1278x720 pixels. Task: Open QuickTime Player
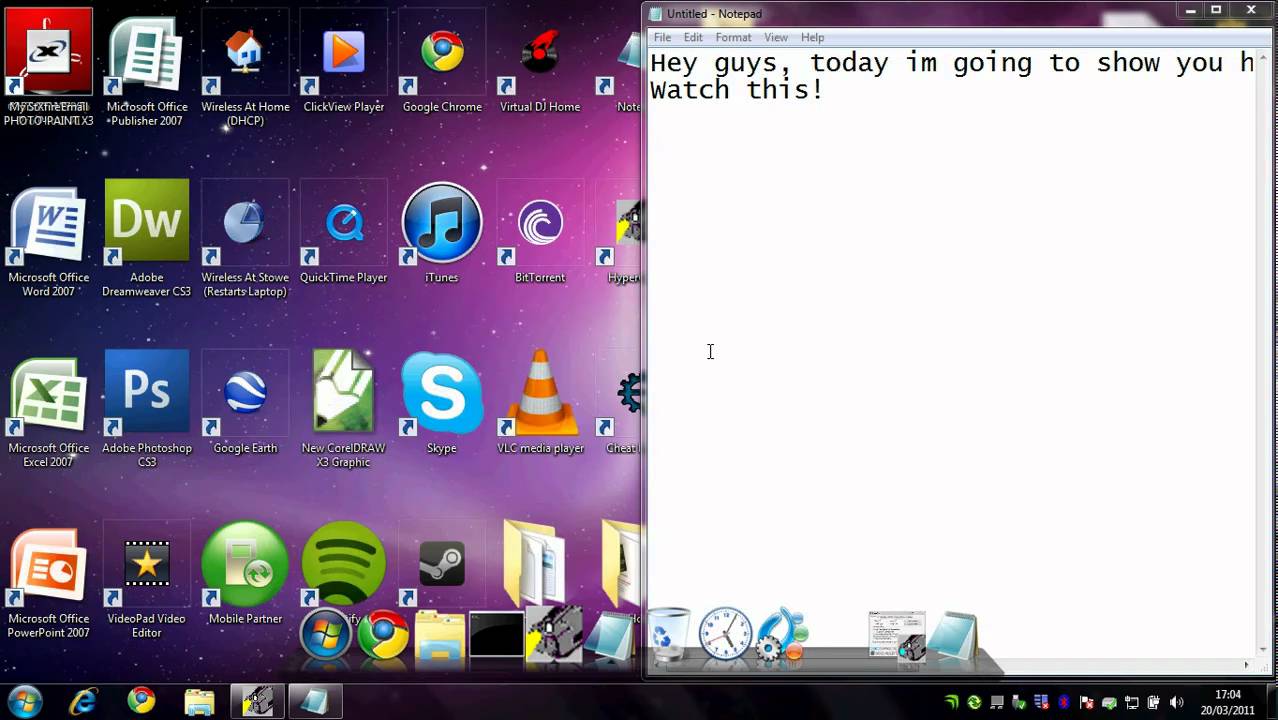[343, 222]
